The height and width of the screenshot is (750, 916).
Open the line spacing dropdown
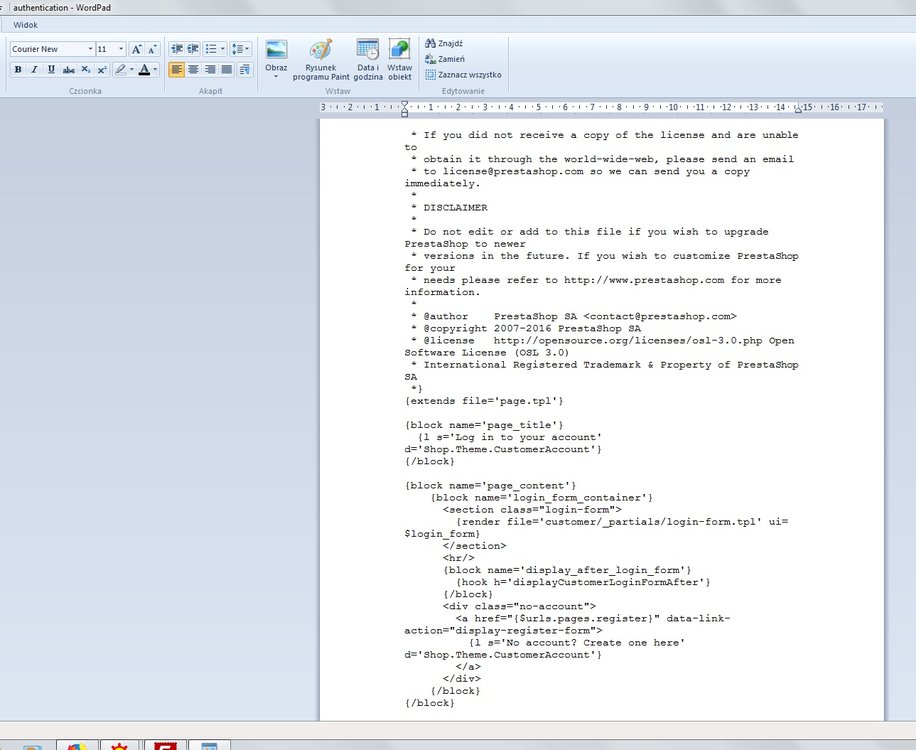coord(241,48)
